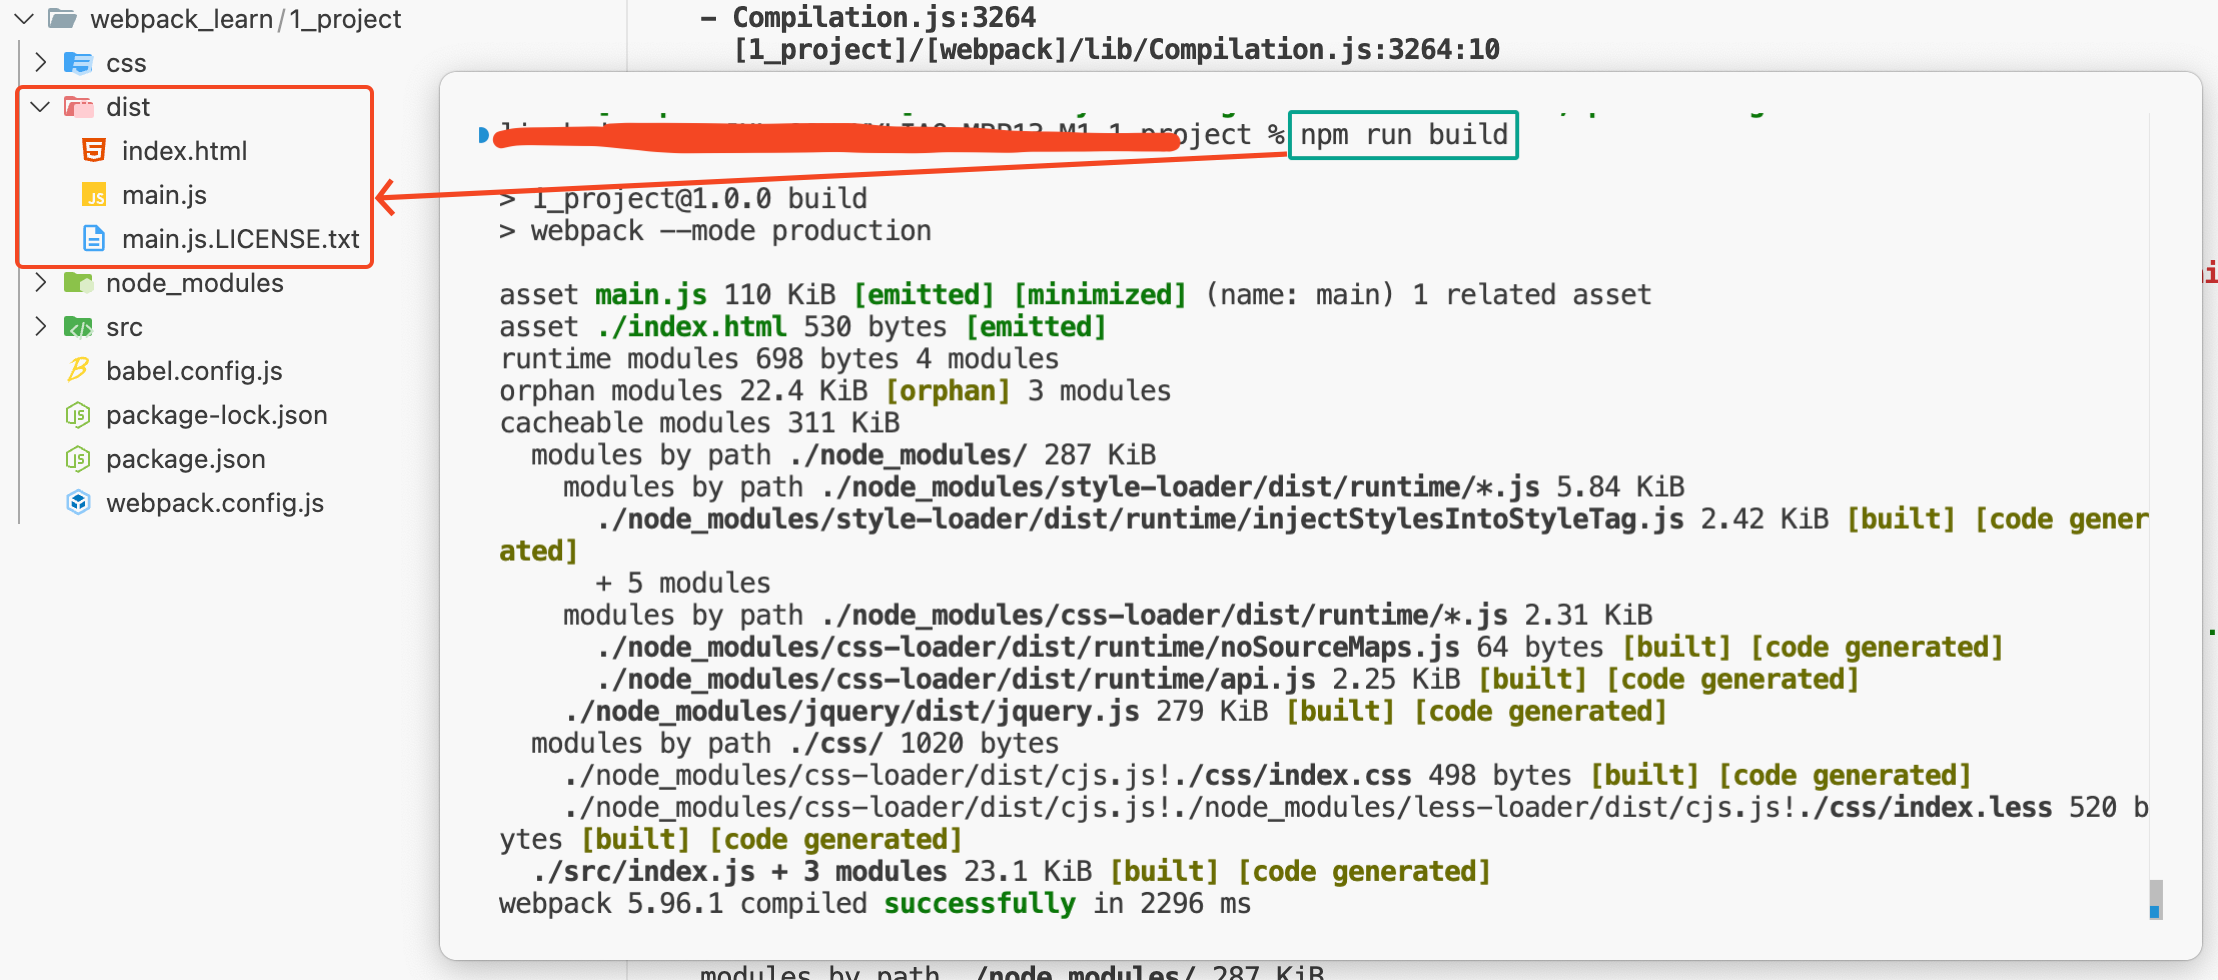Expand the src folder chevron
The width and height of the screenshot is (2218, 980).
[41, 327]
